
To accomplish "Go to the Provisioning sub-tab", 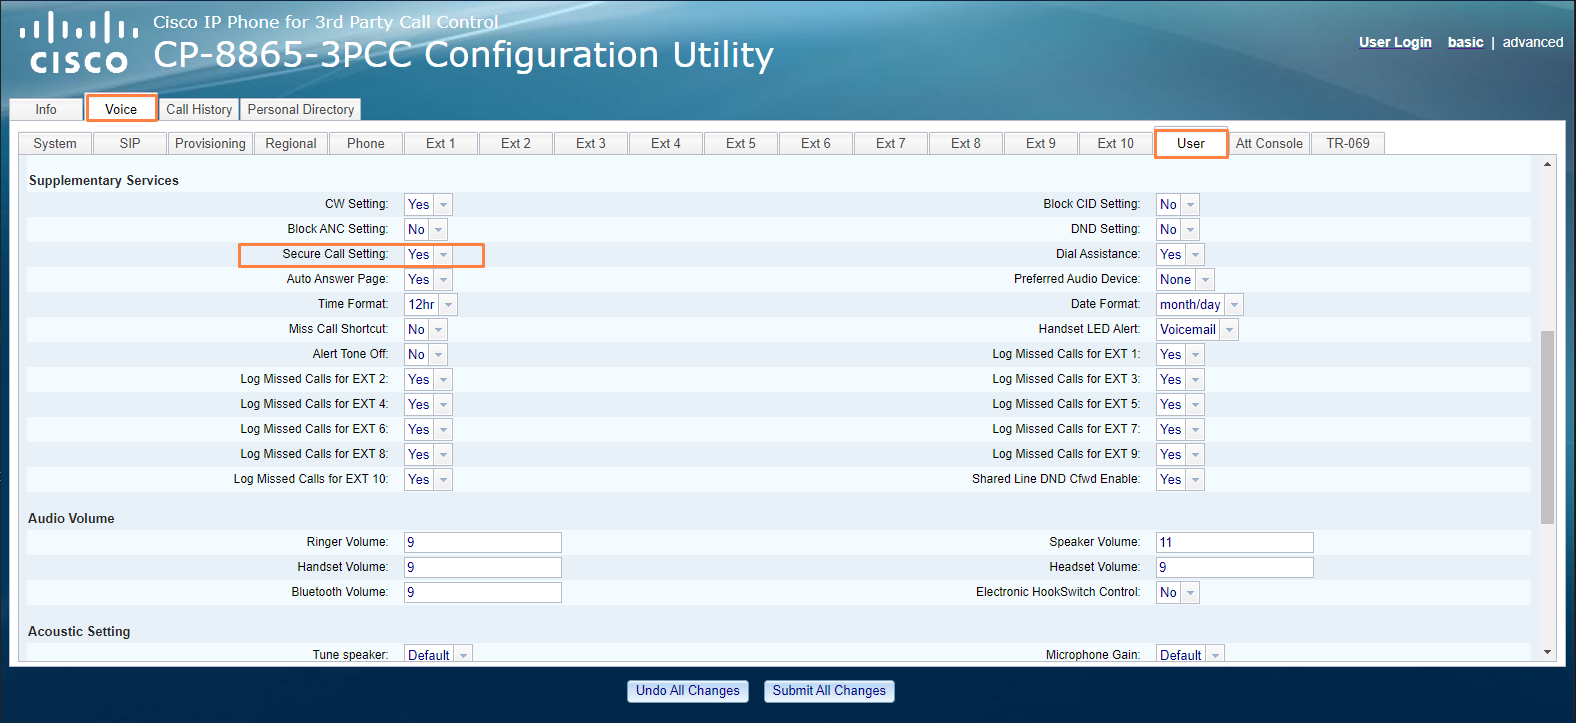I will coord(210,143).
